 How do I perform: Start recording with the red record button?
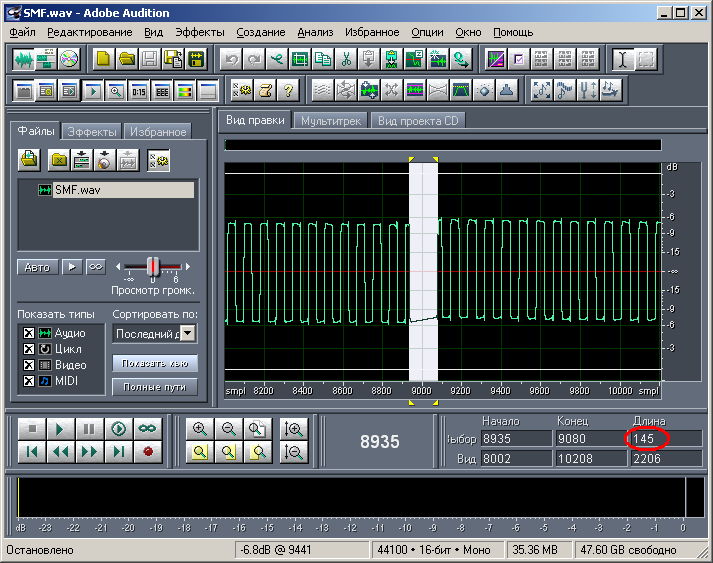pos(148,452)
